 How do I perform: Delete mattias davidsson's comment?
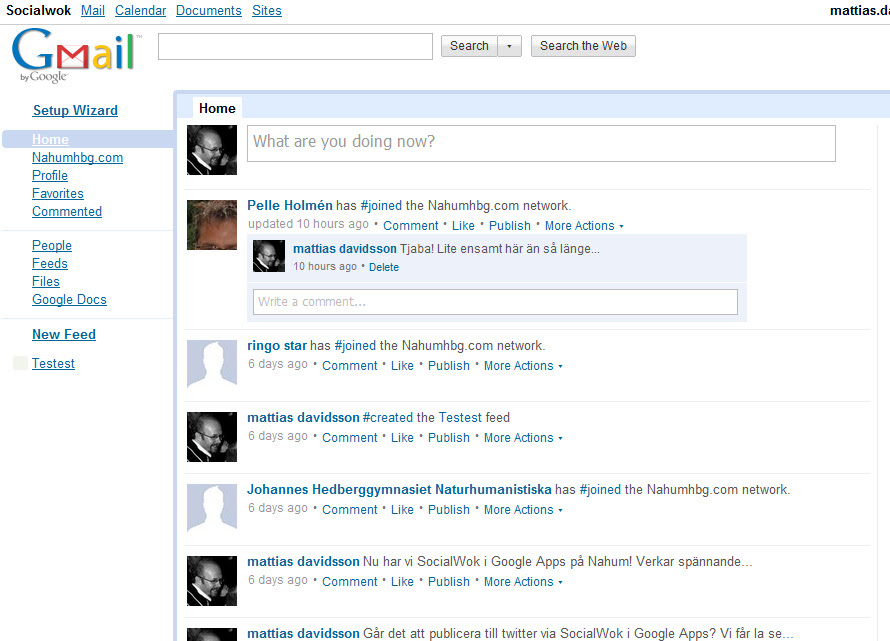tap(384, 267)
